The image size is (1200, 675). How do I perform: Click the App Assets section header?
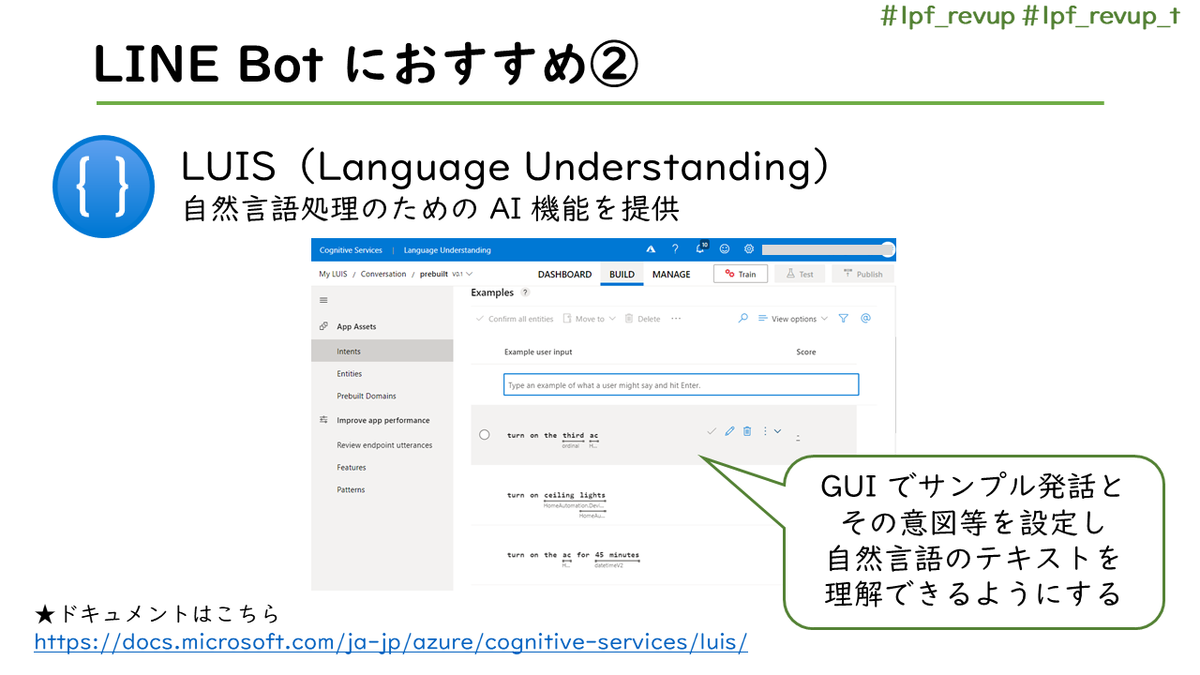[x=356, y=327]
